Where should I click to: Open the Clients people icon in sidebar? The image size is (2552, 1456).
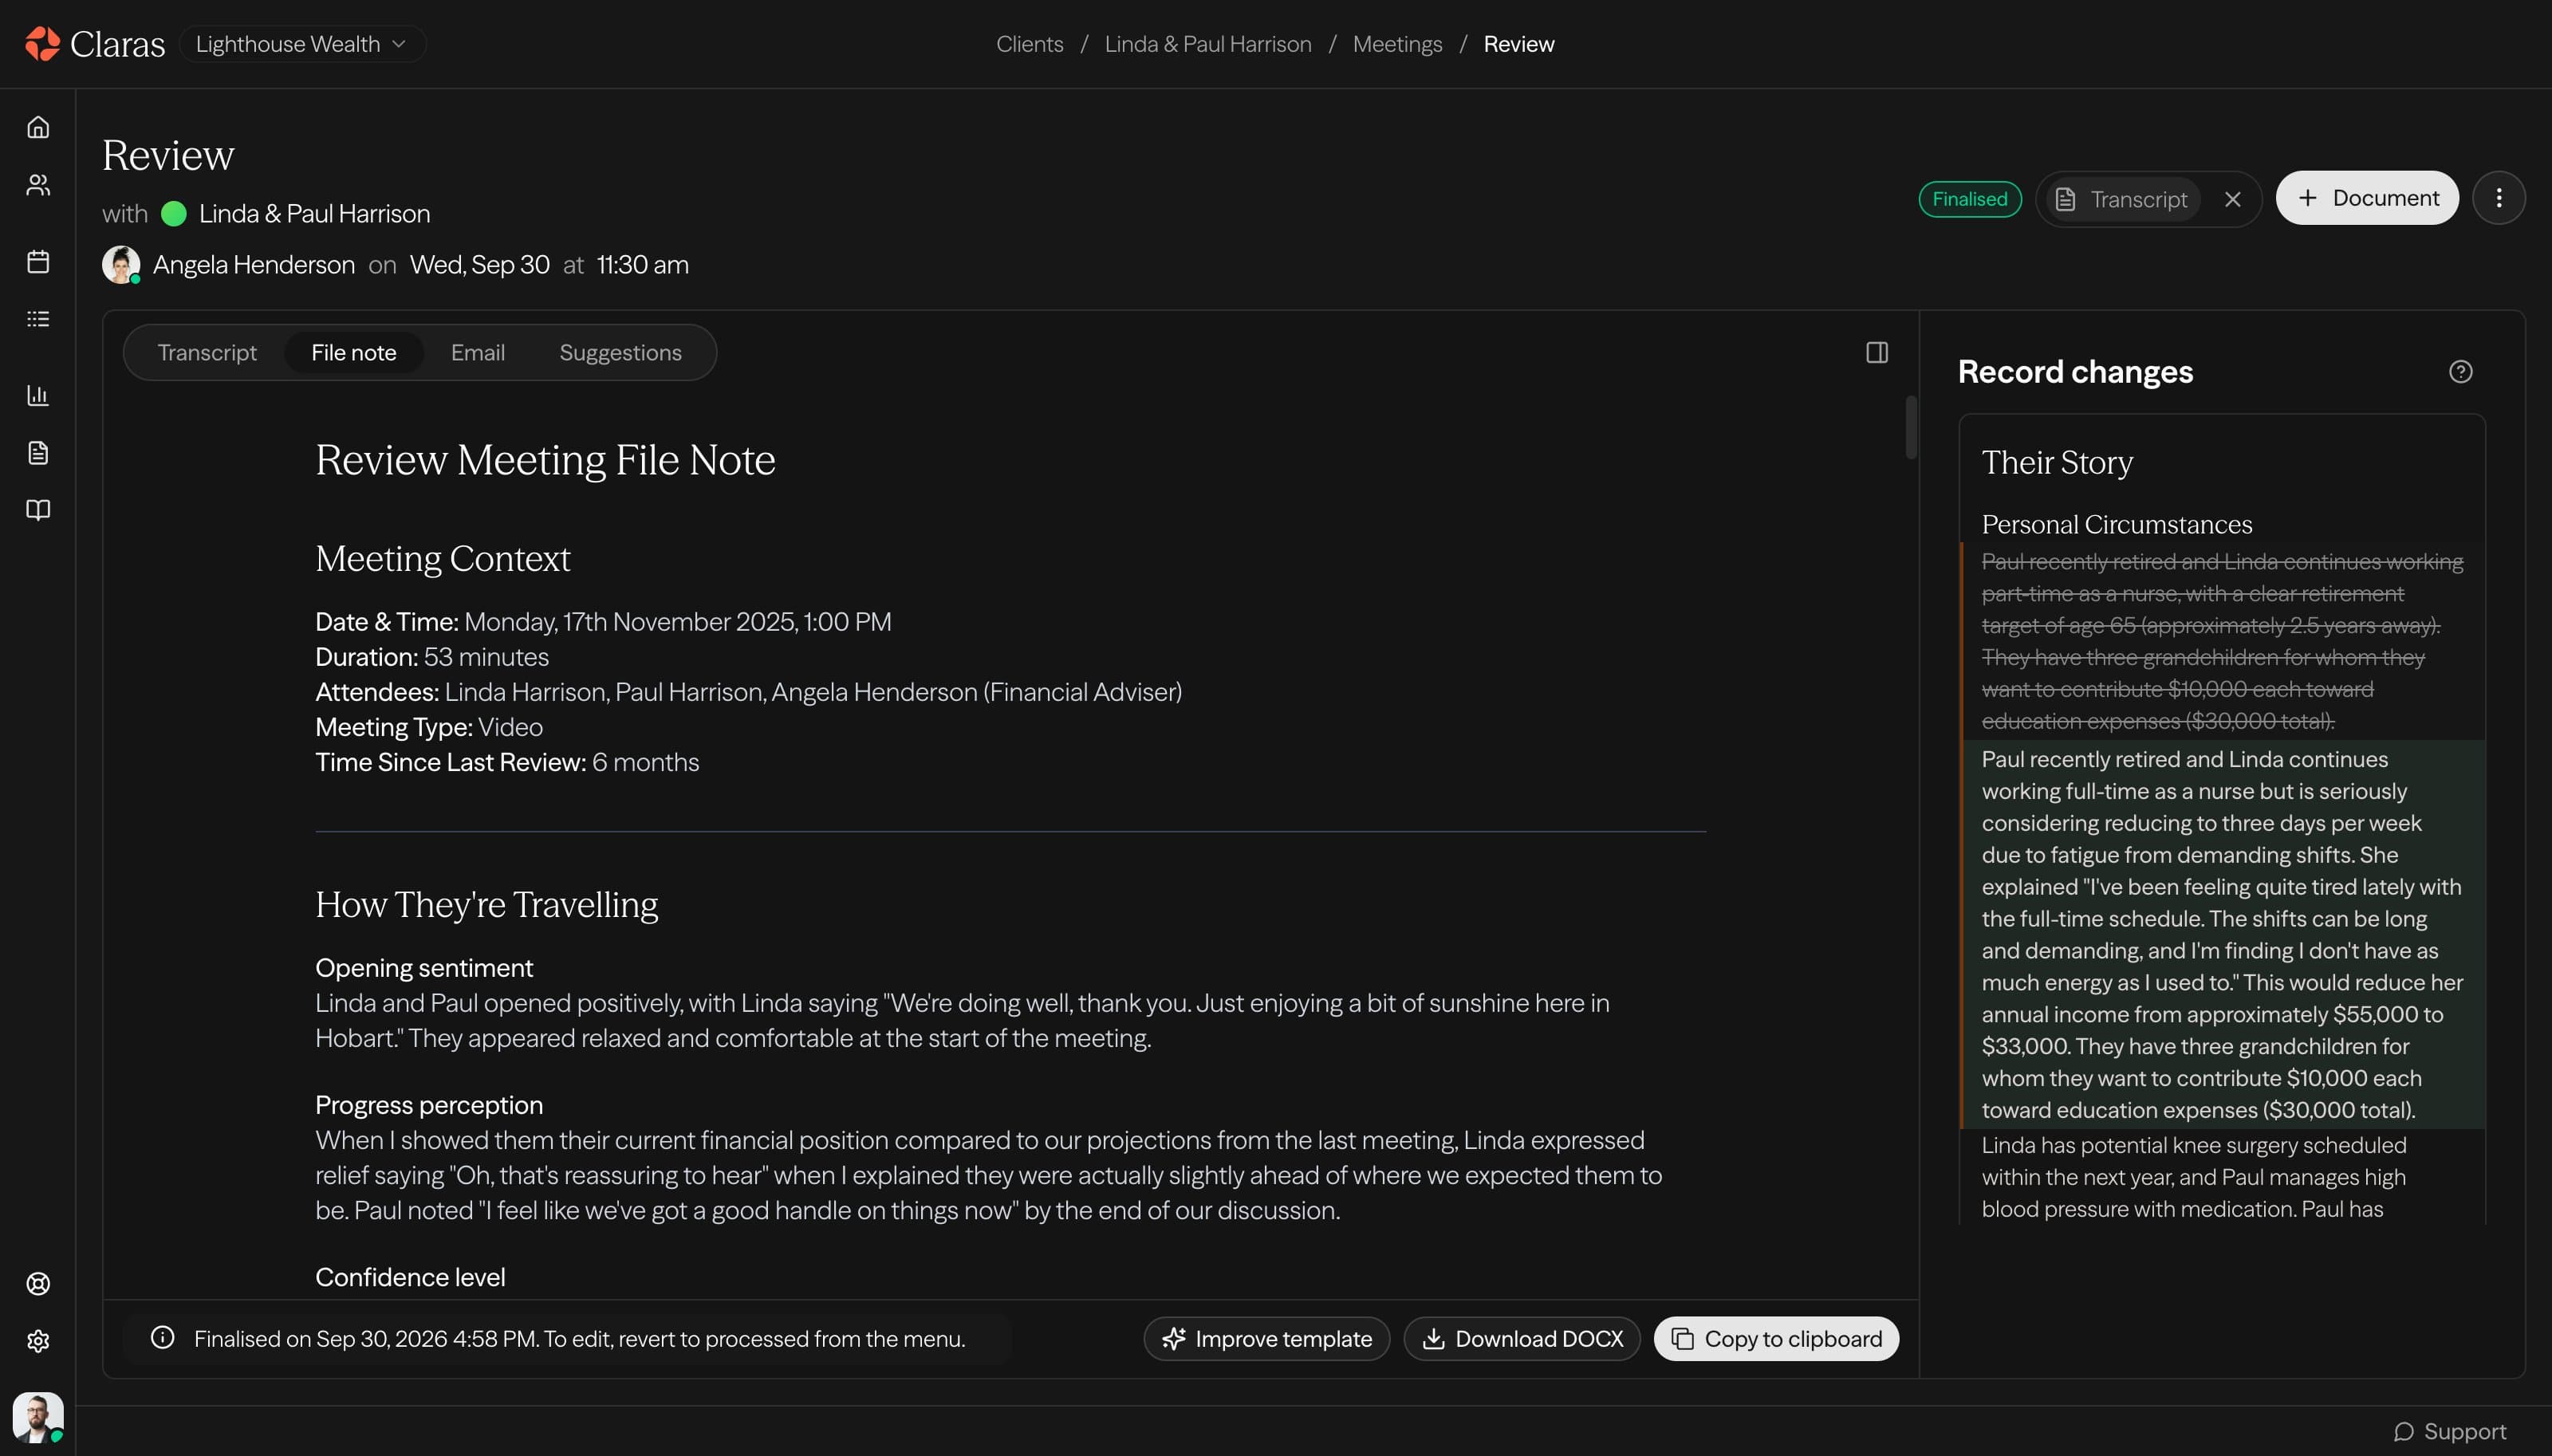pyautogui.click(x=38, y=185)
